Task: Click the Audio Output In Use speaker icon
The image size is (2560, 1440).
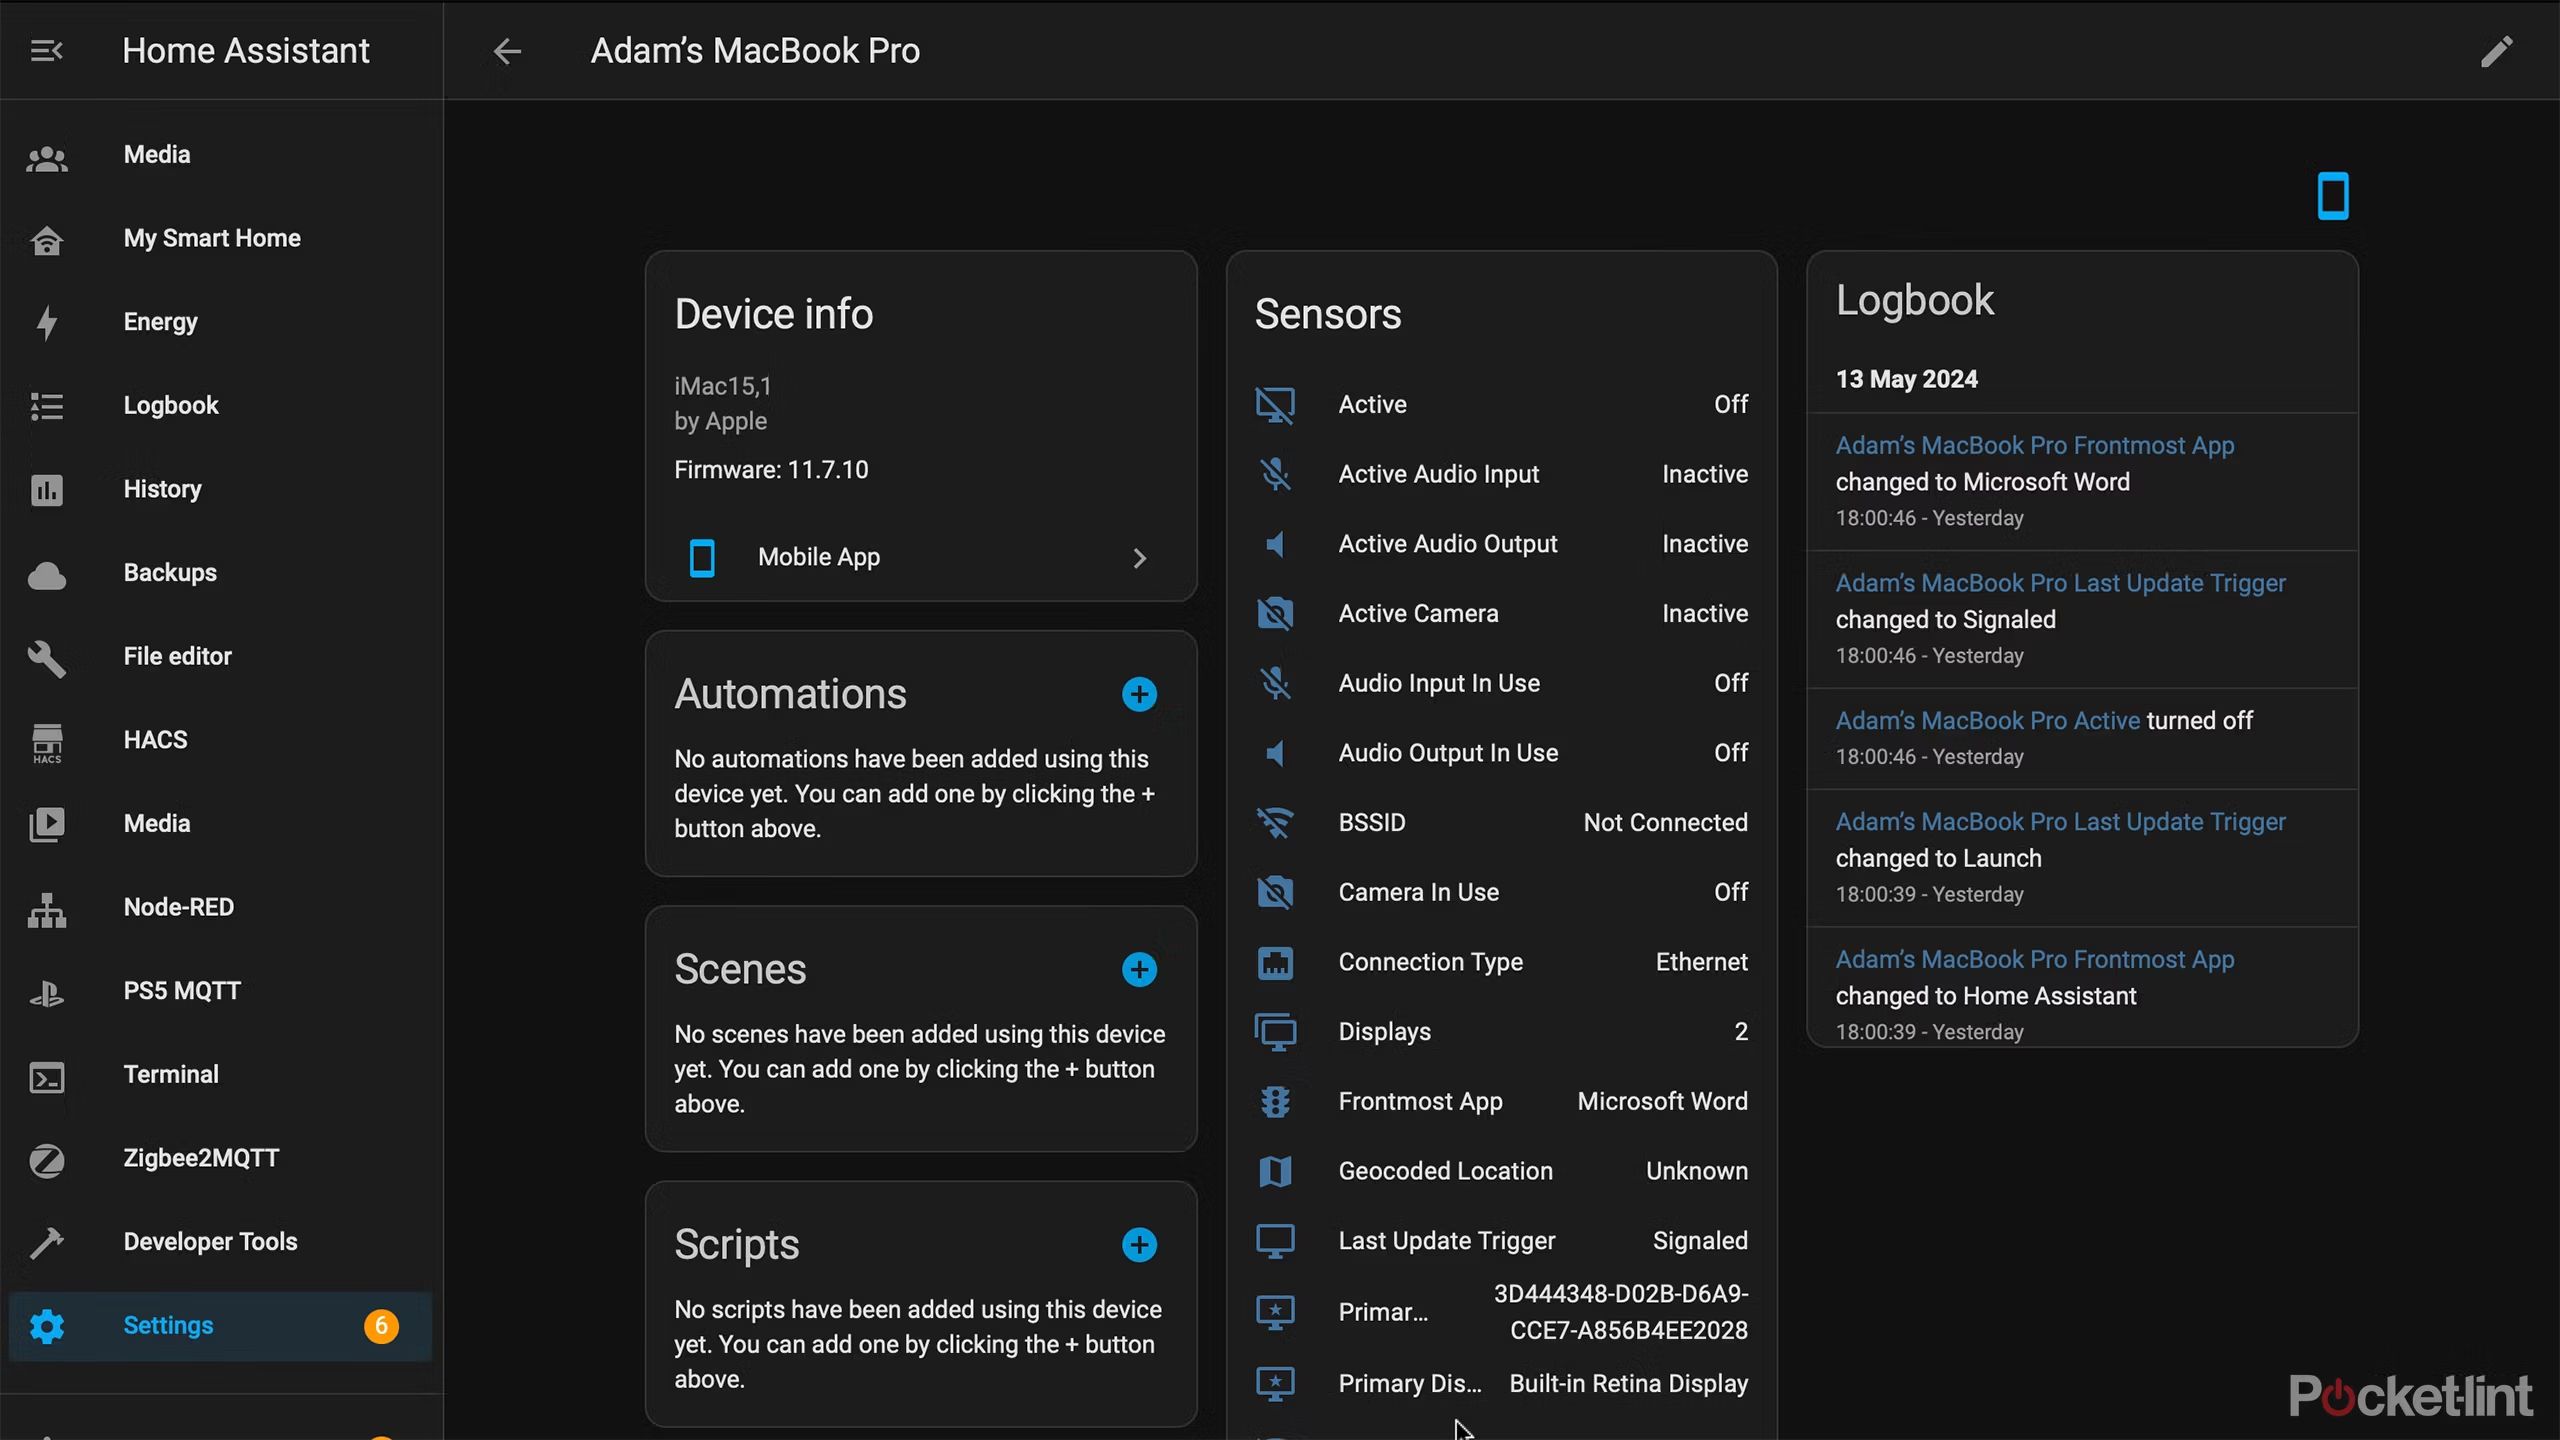Action: tap(1275, 754)
